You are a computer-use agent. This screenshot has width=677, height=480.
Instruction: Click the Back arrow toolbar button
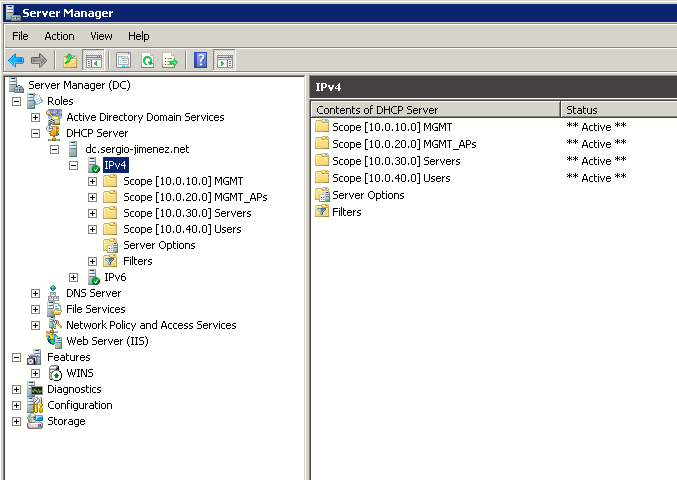16,60
